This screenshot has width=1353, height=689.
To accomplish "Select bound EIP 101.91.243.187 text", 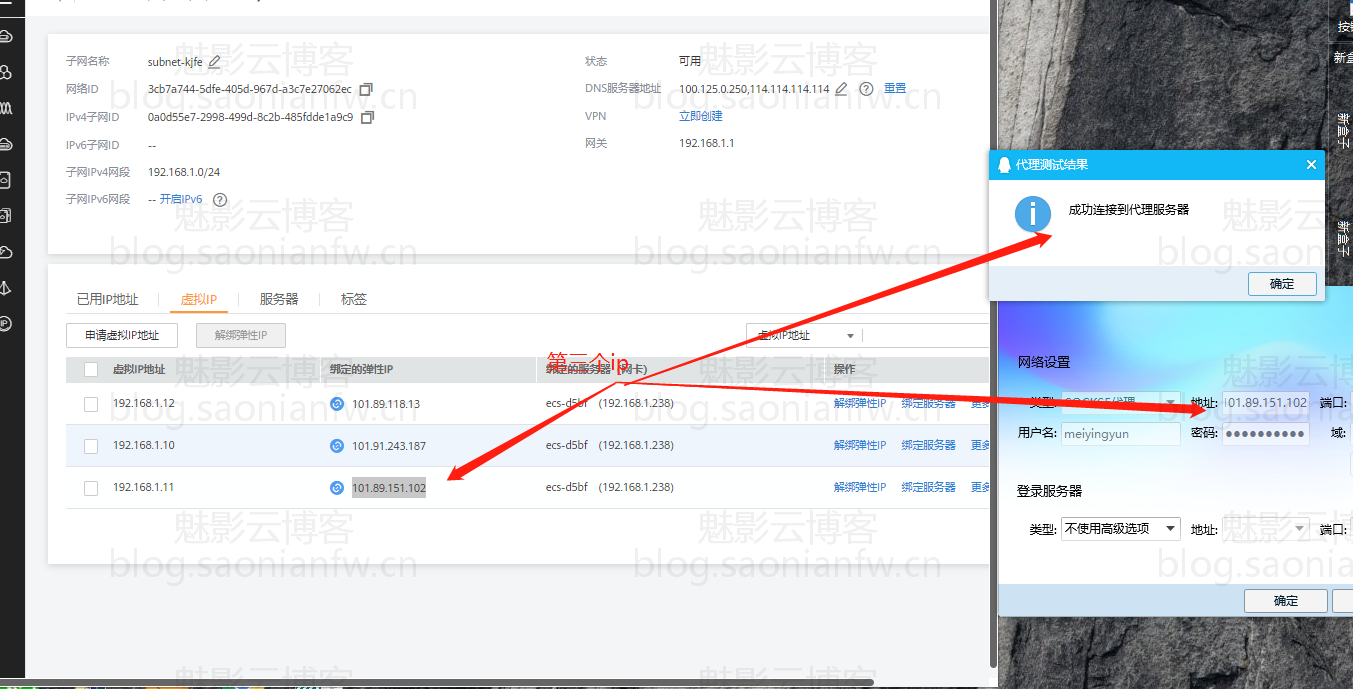I will pyautogui.click(x=389, y=446).
